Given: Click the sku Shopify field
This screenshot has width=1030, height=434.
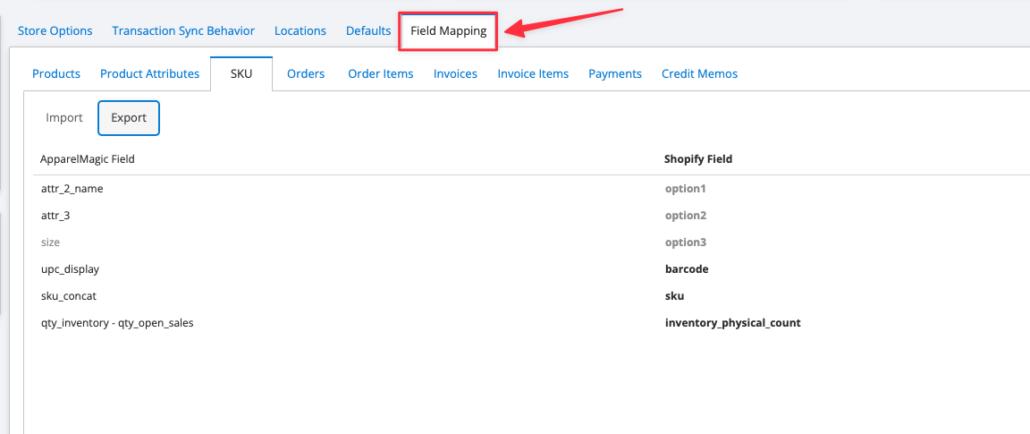Looking at the screenshot, I should pos(675,296).
